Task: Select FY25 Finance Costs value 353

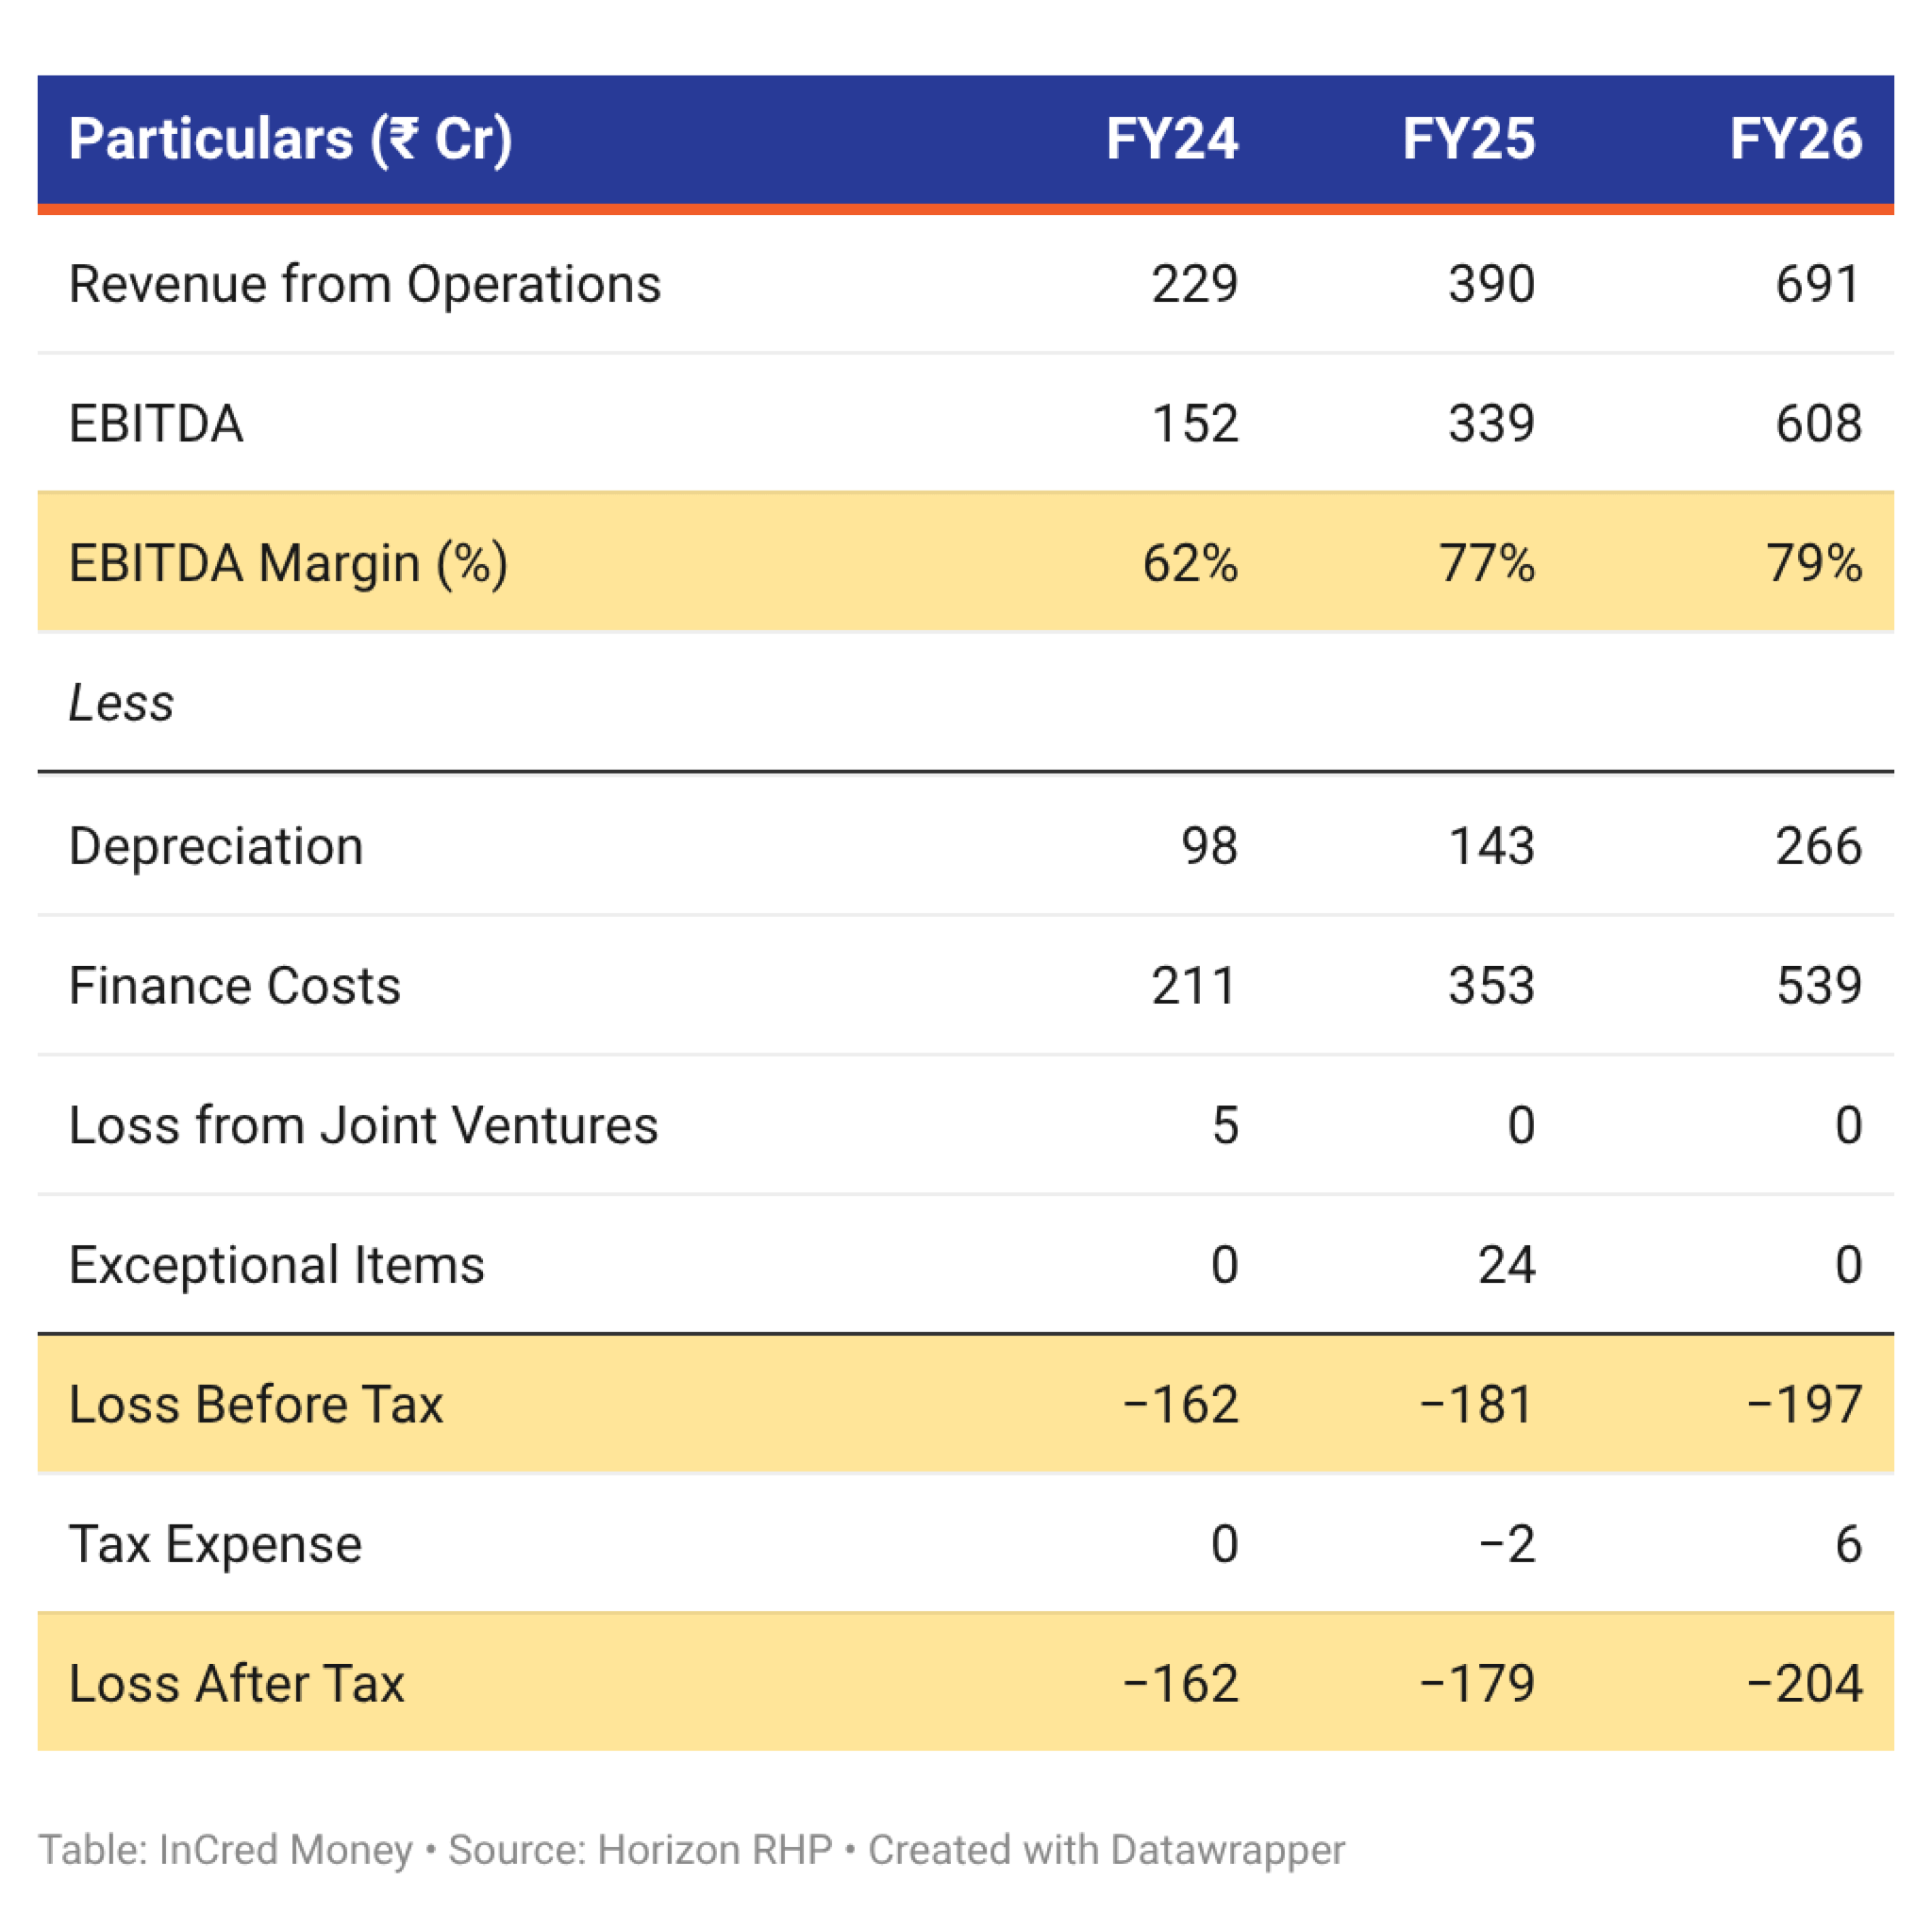Action: coord(1491,986)
